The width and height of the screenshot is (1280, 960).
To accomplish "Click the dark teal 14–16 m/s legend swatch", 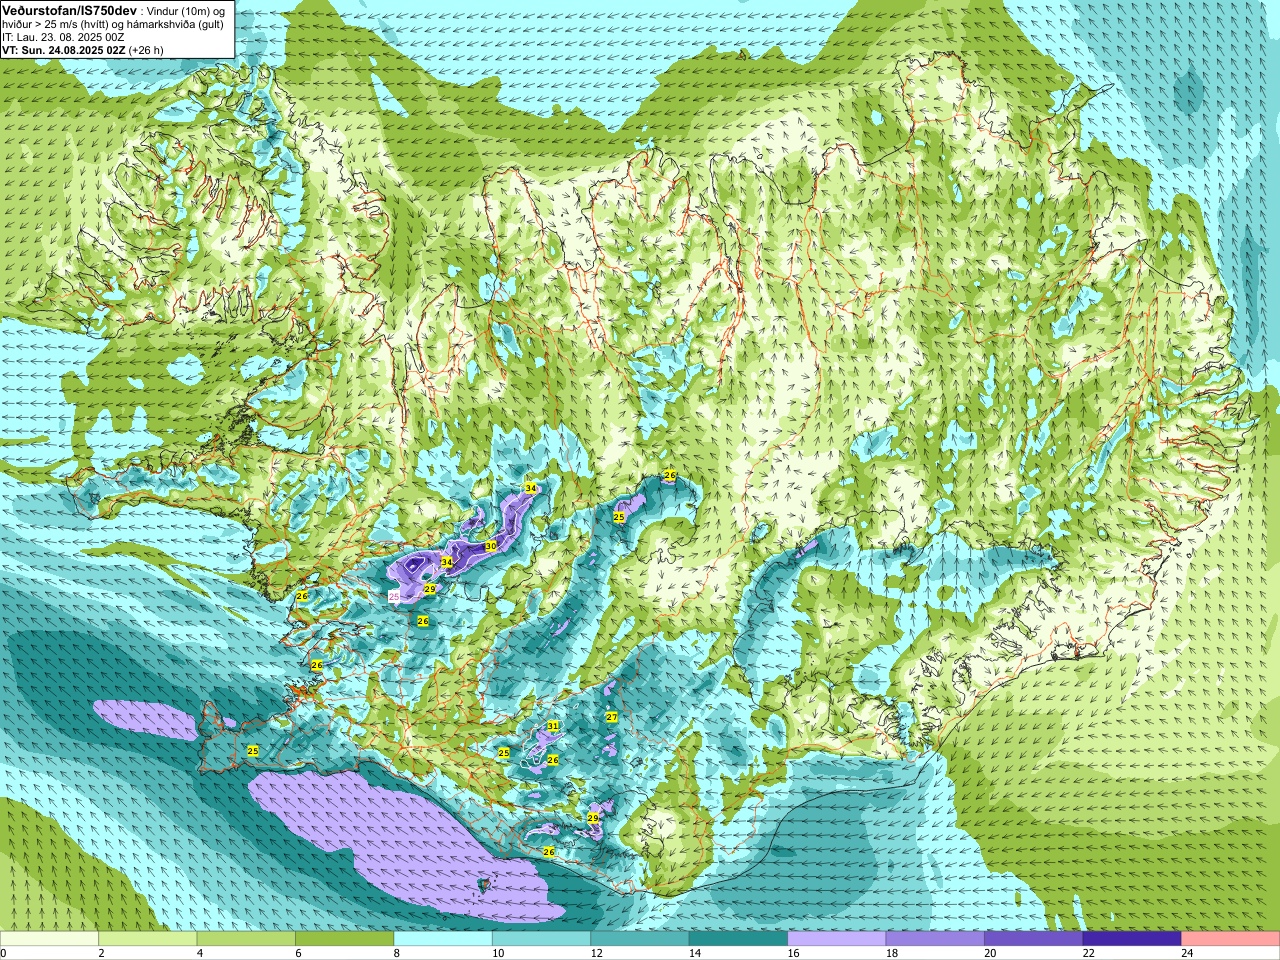I will pos(738,939).
